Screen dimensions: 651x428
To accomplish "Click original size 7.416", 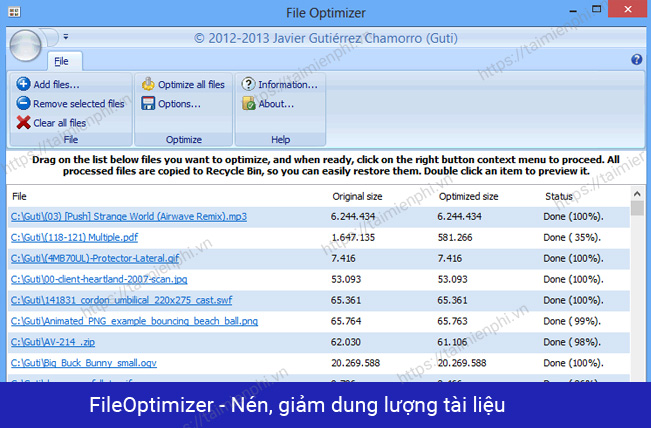I will [343, 258].
